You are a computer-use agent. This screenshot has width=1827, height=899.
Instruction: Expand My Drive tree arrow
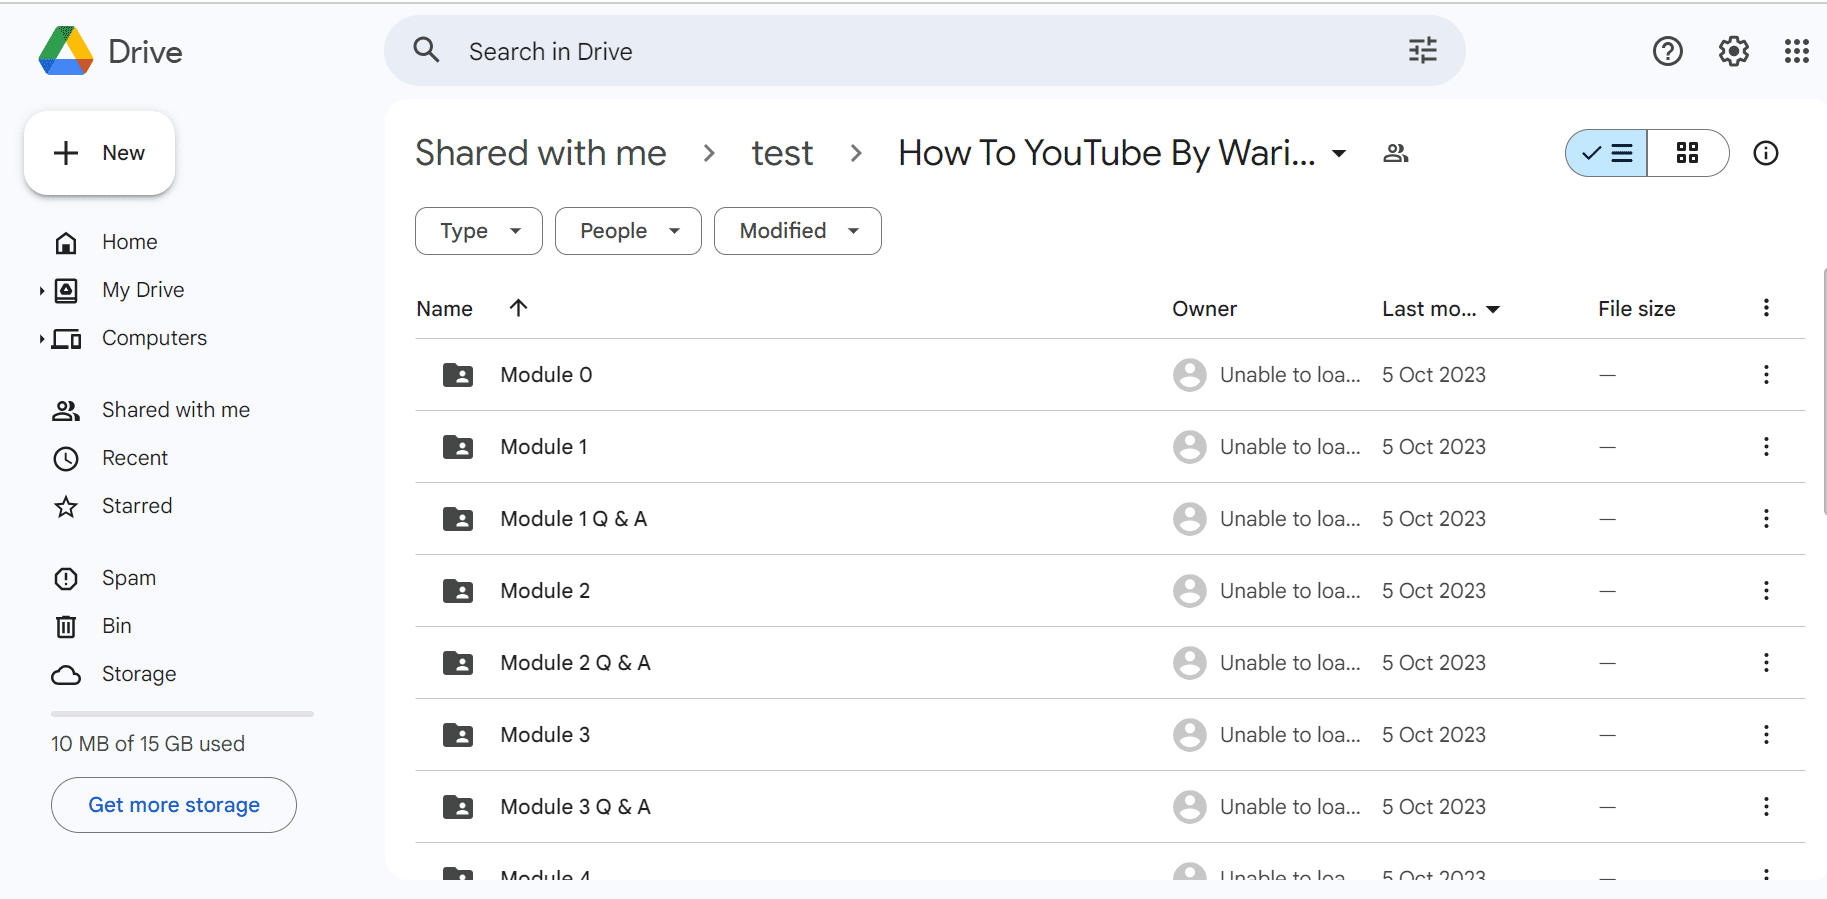pyautogui.click(x=42, y=291)
